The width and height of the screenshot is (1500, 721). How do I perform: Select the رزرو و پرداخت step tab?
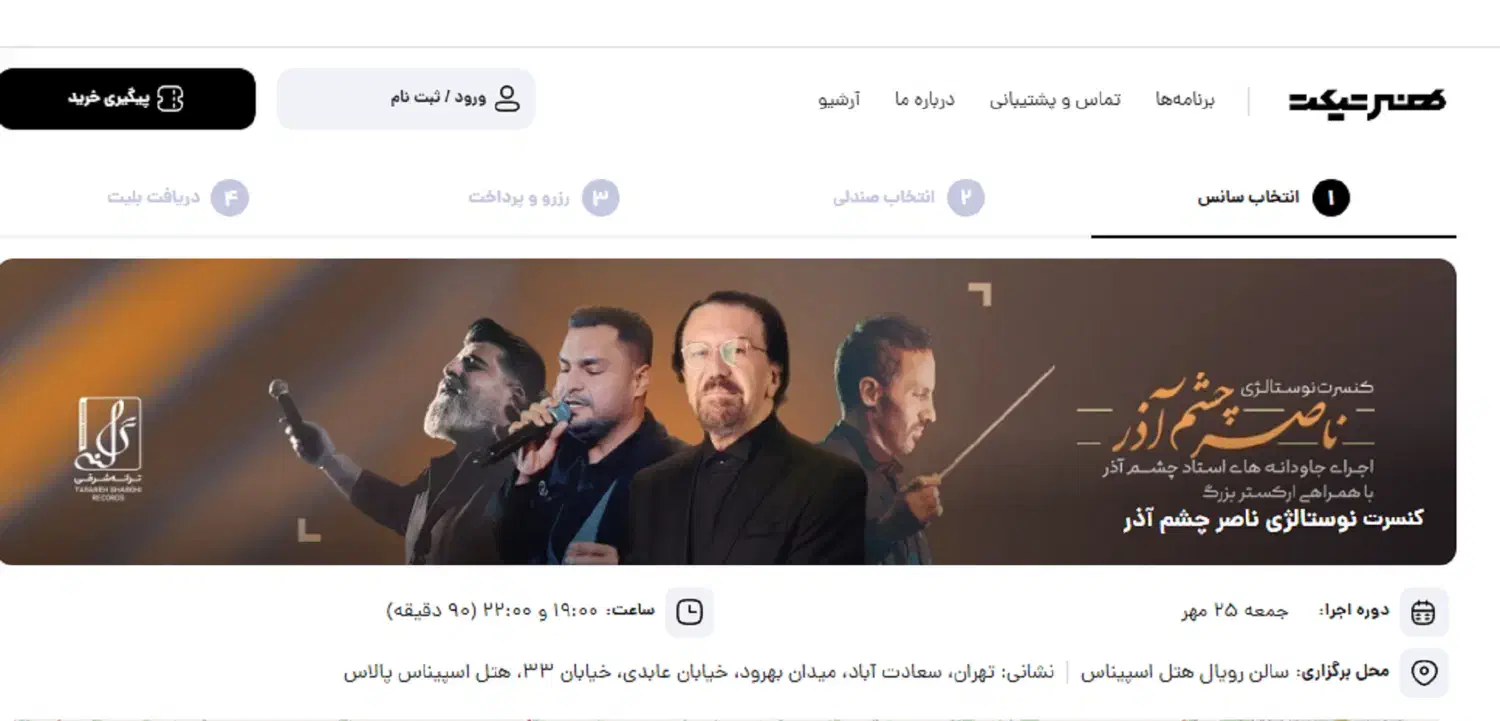click(x=544, y=199)
